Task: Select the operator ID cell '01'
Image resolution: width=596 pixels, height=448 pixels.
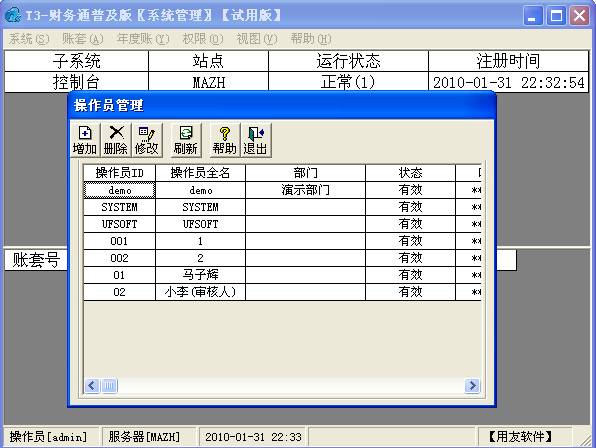Action: pyautogui.click(x=119, y=275)
